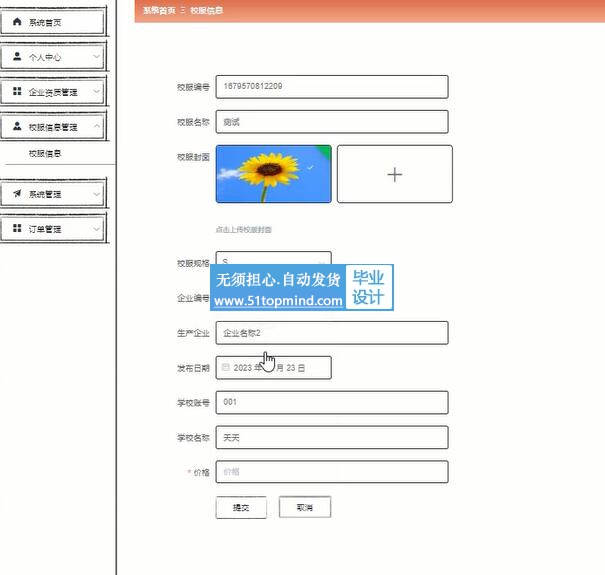The width and height of the screenshot is (605, 575).
Task: Open the 企业资质管理 menu item
Action: [53, 91]
